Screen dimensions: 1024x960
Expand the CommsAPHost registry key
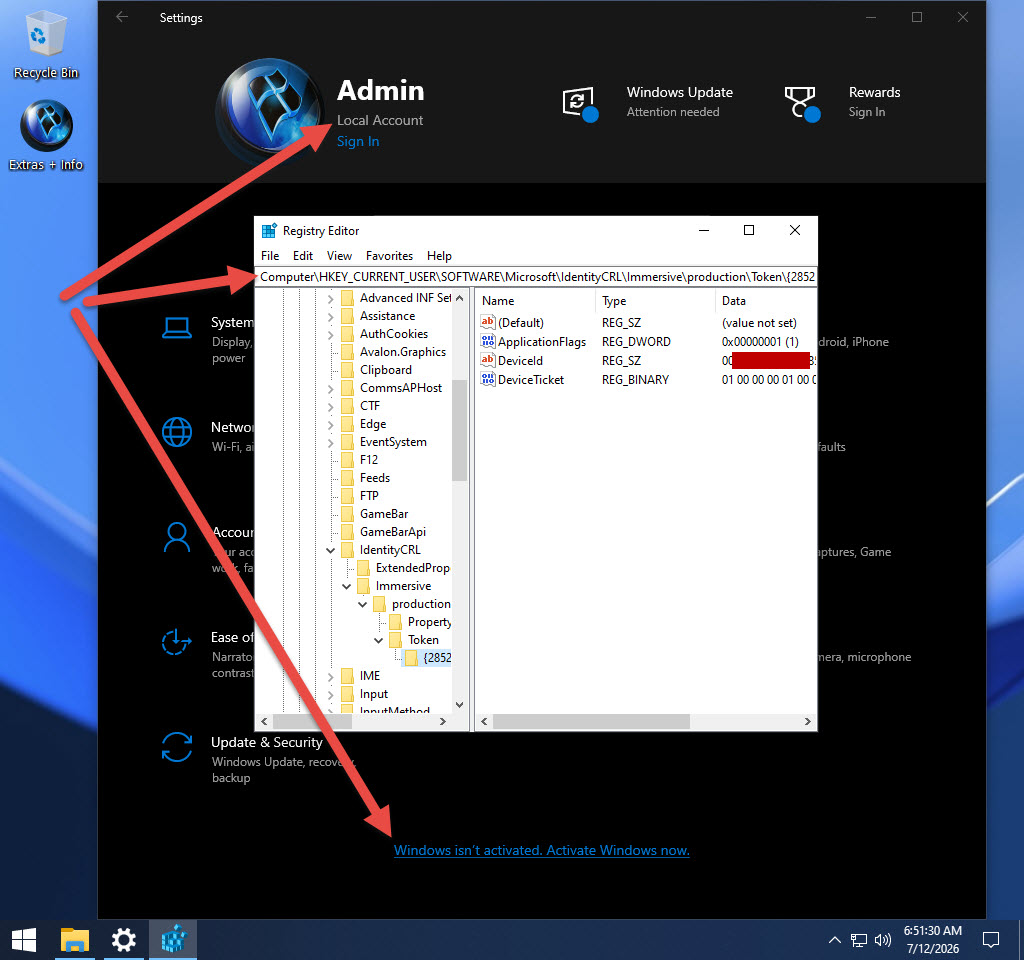point(330,389)
